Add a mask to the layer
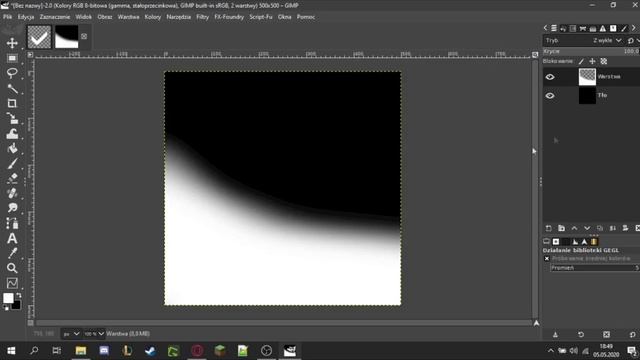 click(625, 228)
